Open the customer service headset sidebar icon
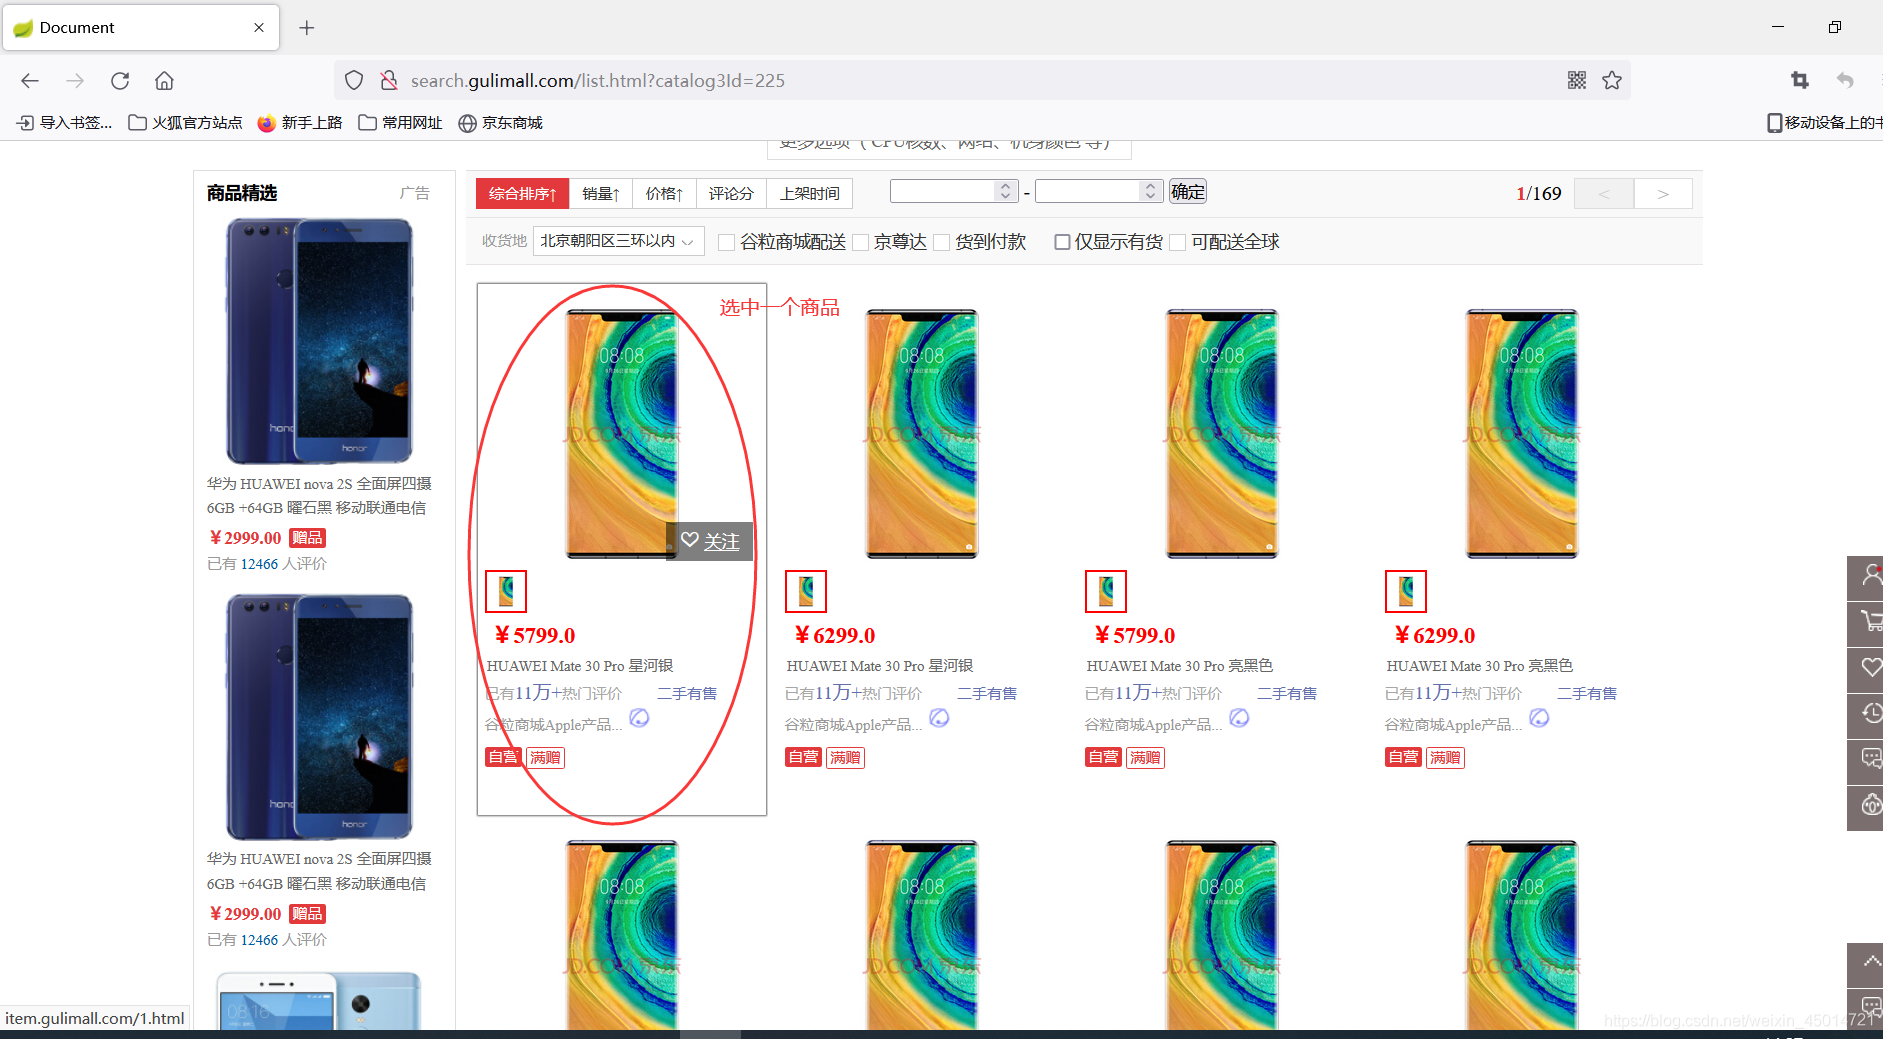1883x1039 pixels. click(1866, 808)
